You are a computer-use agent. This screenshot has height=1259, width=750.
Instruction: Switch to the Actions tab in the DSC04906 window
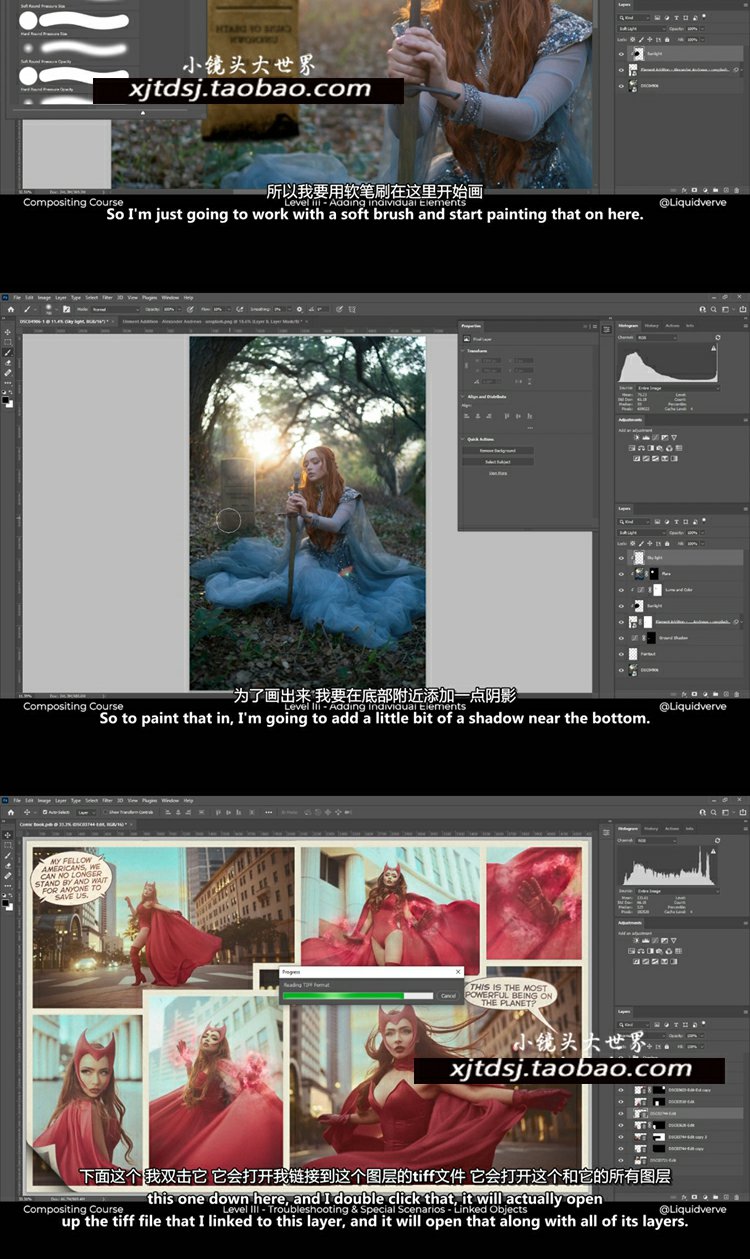coord(672,326)
